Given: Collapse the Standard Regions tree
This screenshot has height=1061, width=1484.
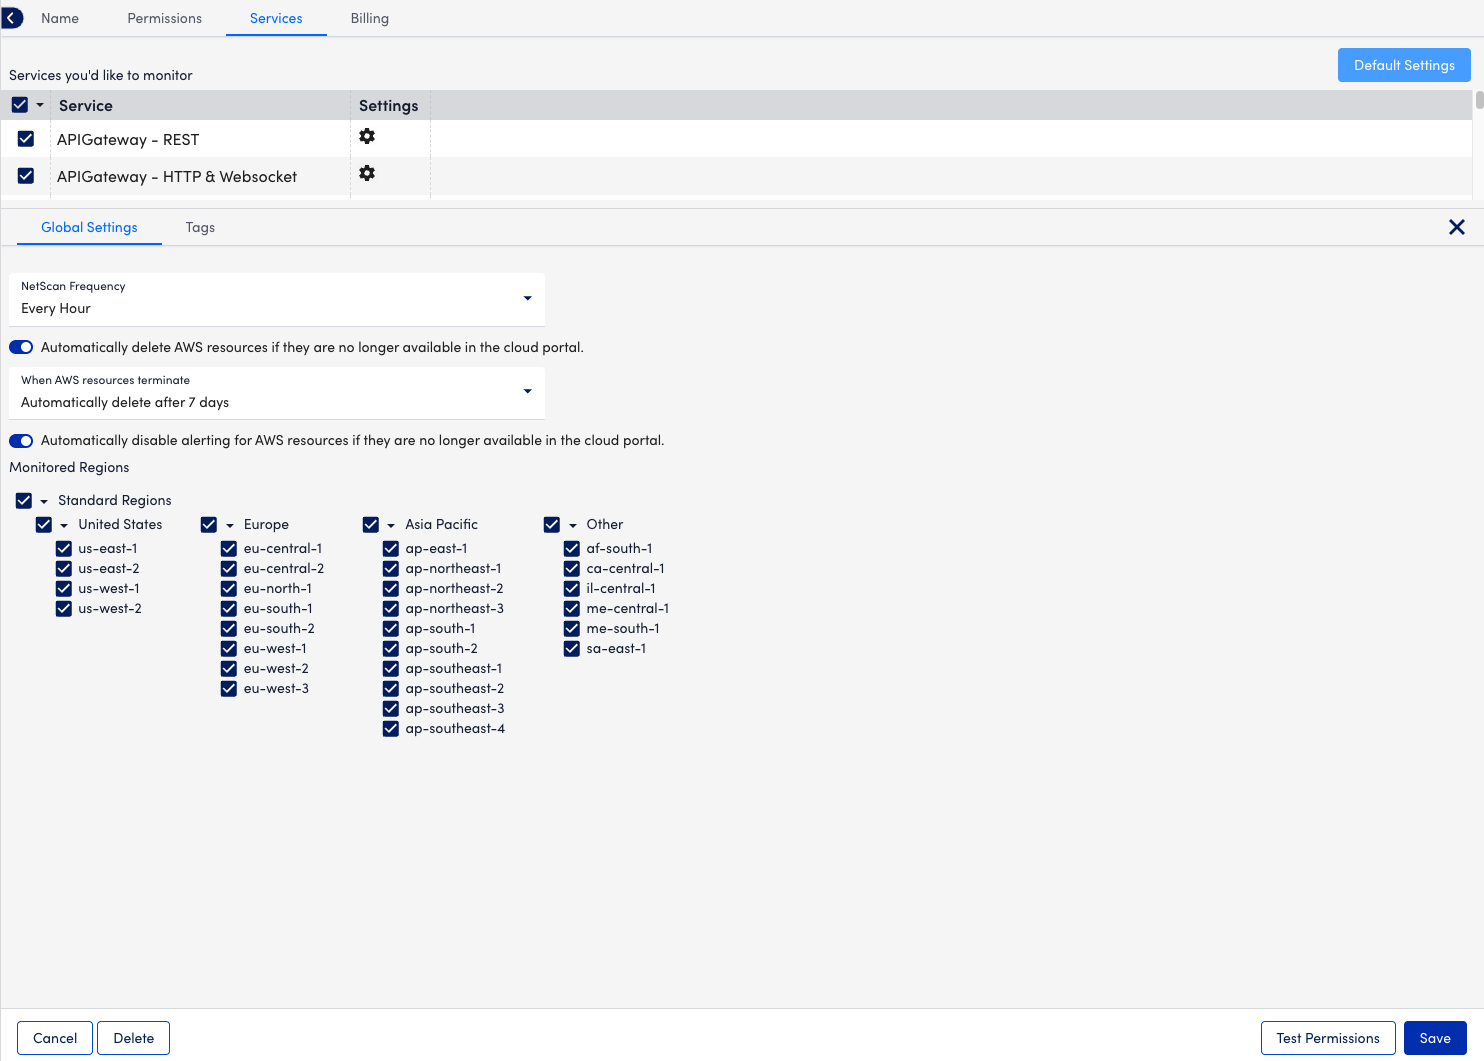Looking at the screenshot, I should pos(44,501).
